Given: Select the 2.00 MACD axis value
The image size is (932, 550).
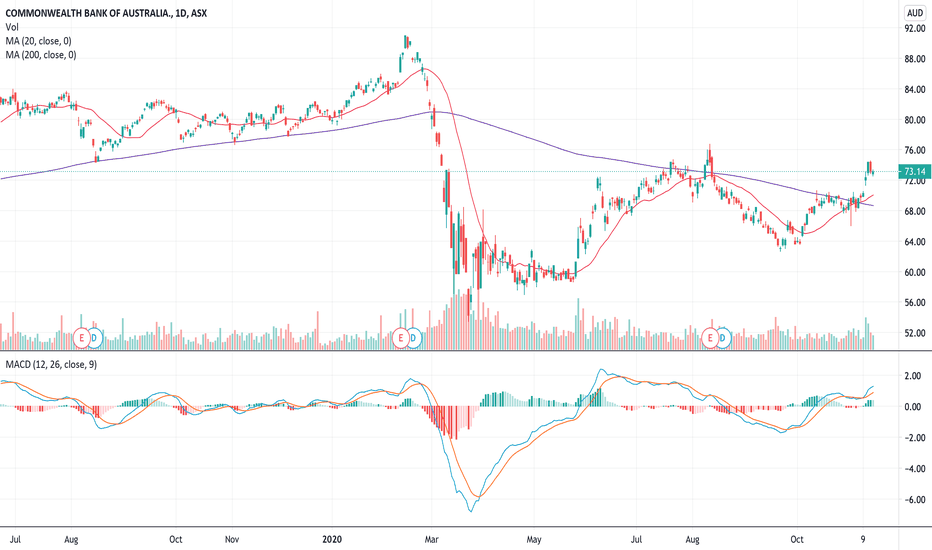Looking at the screenshot, I should pos(913,376).
